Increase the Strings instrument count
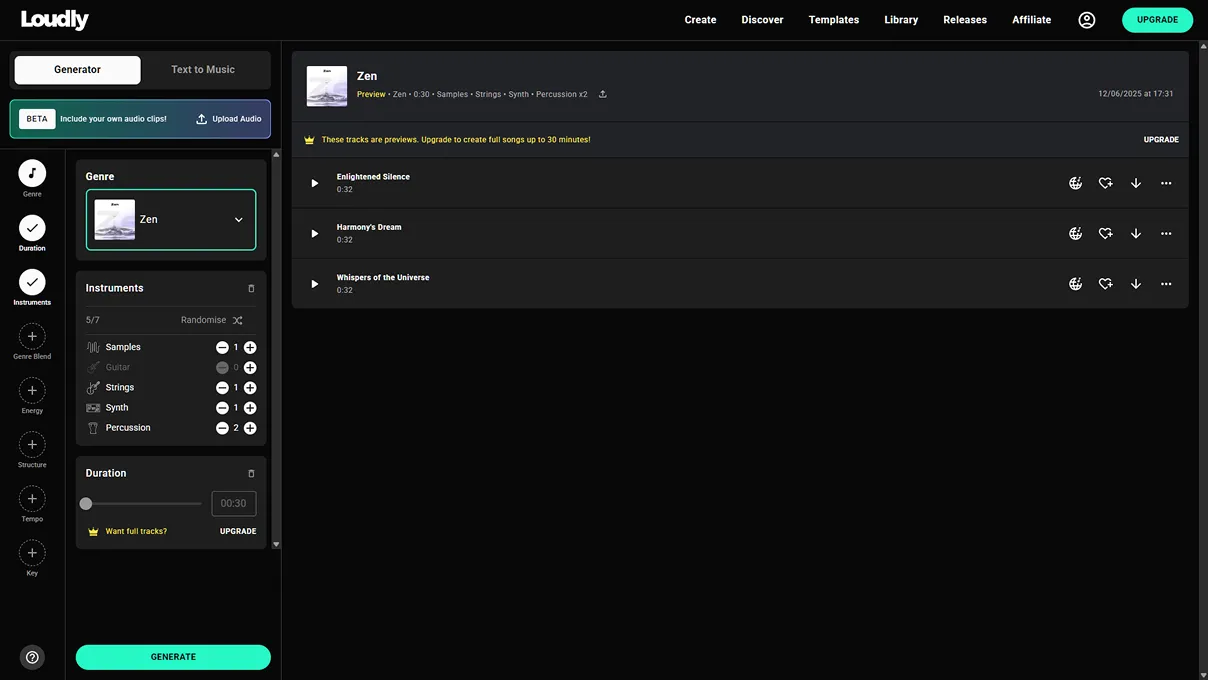 [x=250, y=387]
